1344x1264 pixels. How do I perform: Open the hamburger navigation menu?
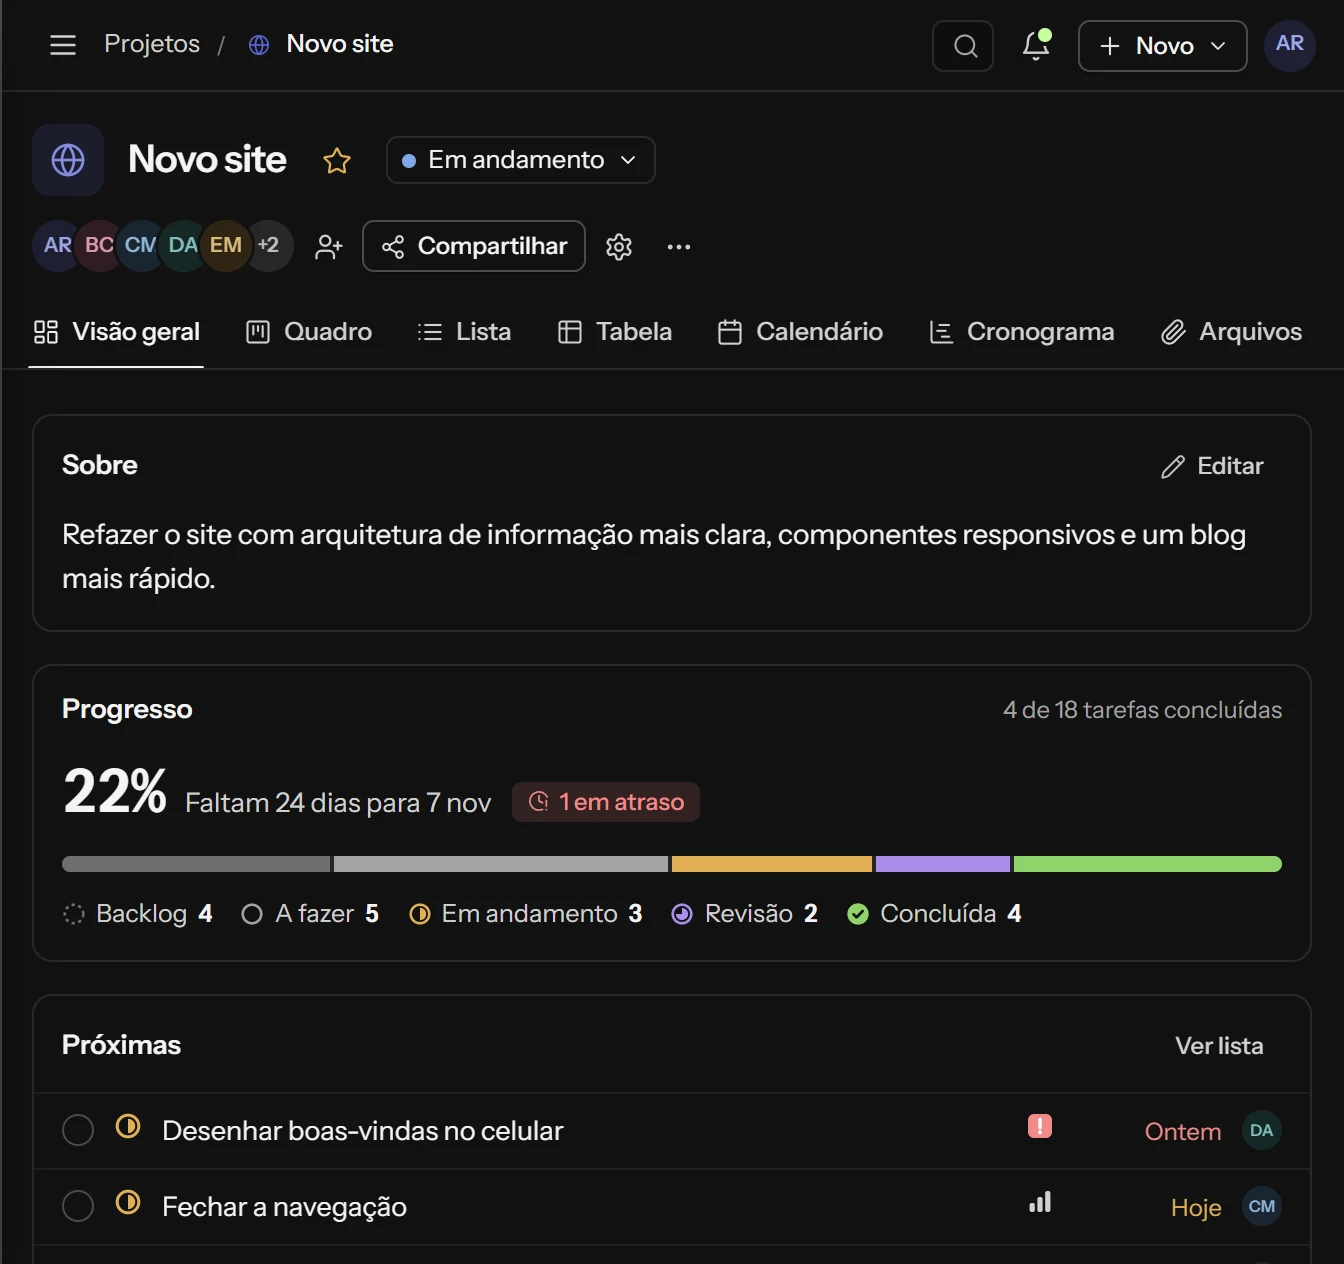coord(63,45)
